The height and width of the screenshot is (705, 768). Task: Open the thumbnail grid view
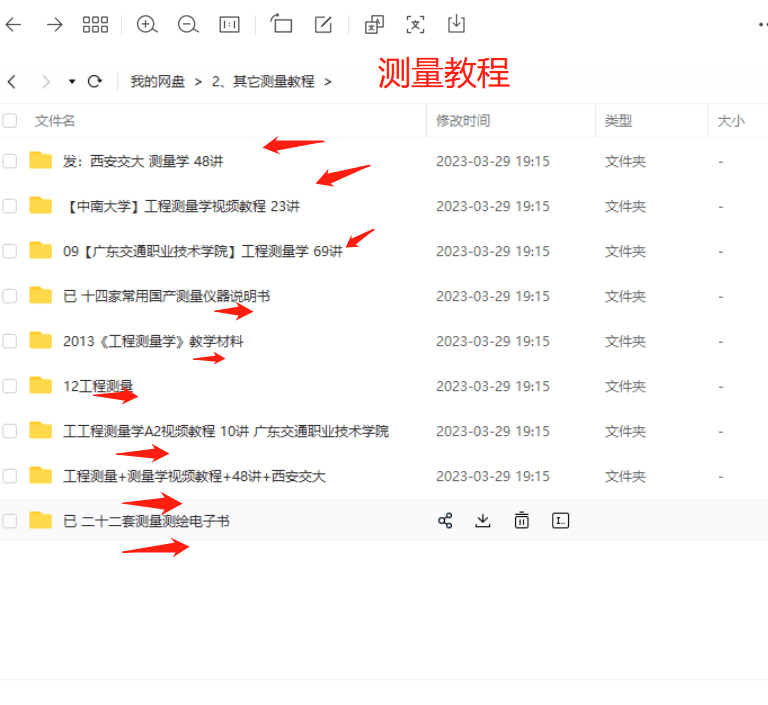point(95,24)
